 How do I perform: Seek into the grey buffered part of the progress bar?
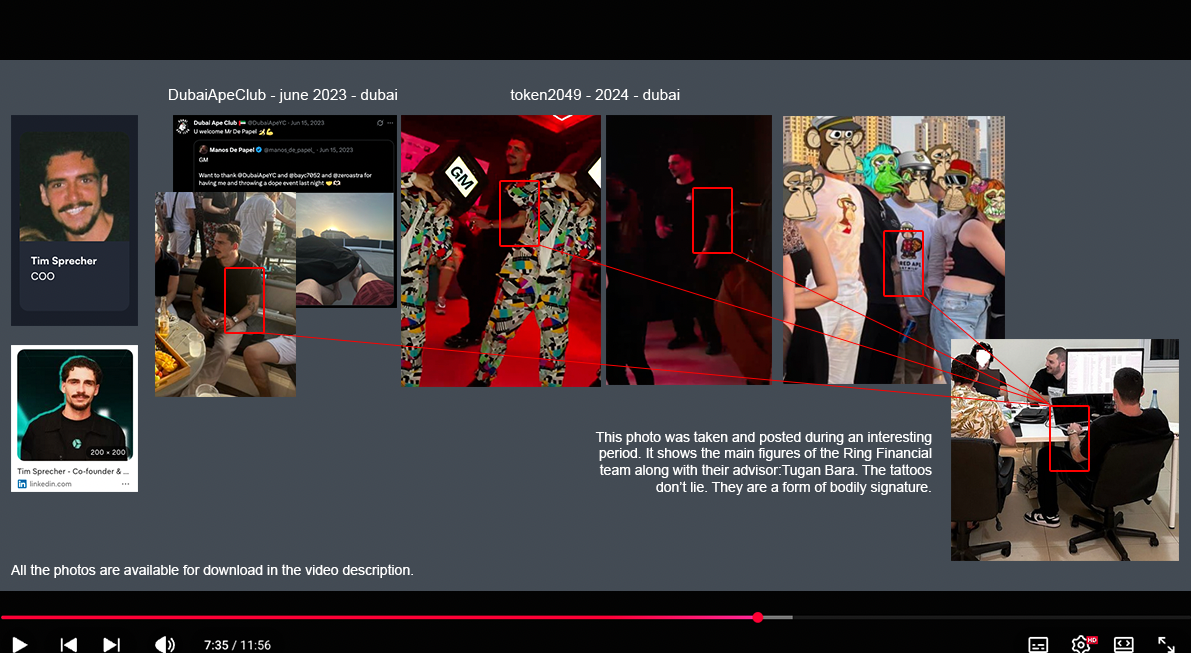[x=778, y=617]
